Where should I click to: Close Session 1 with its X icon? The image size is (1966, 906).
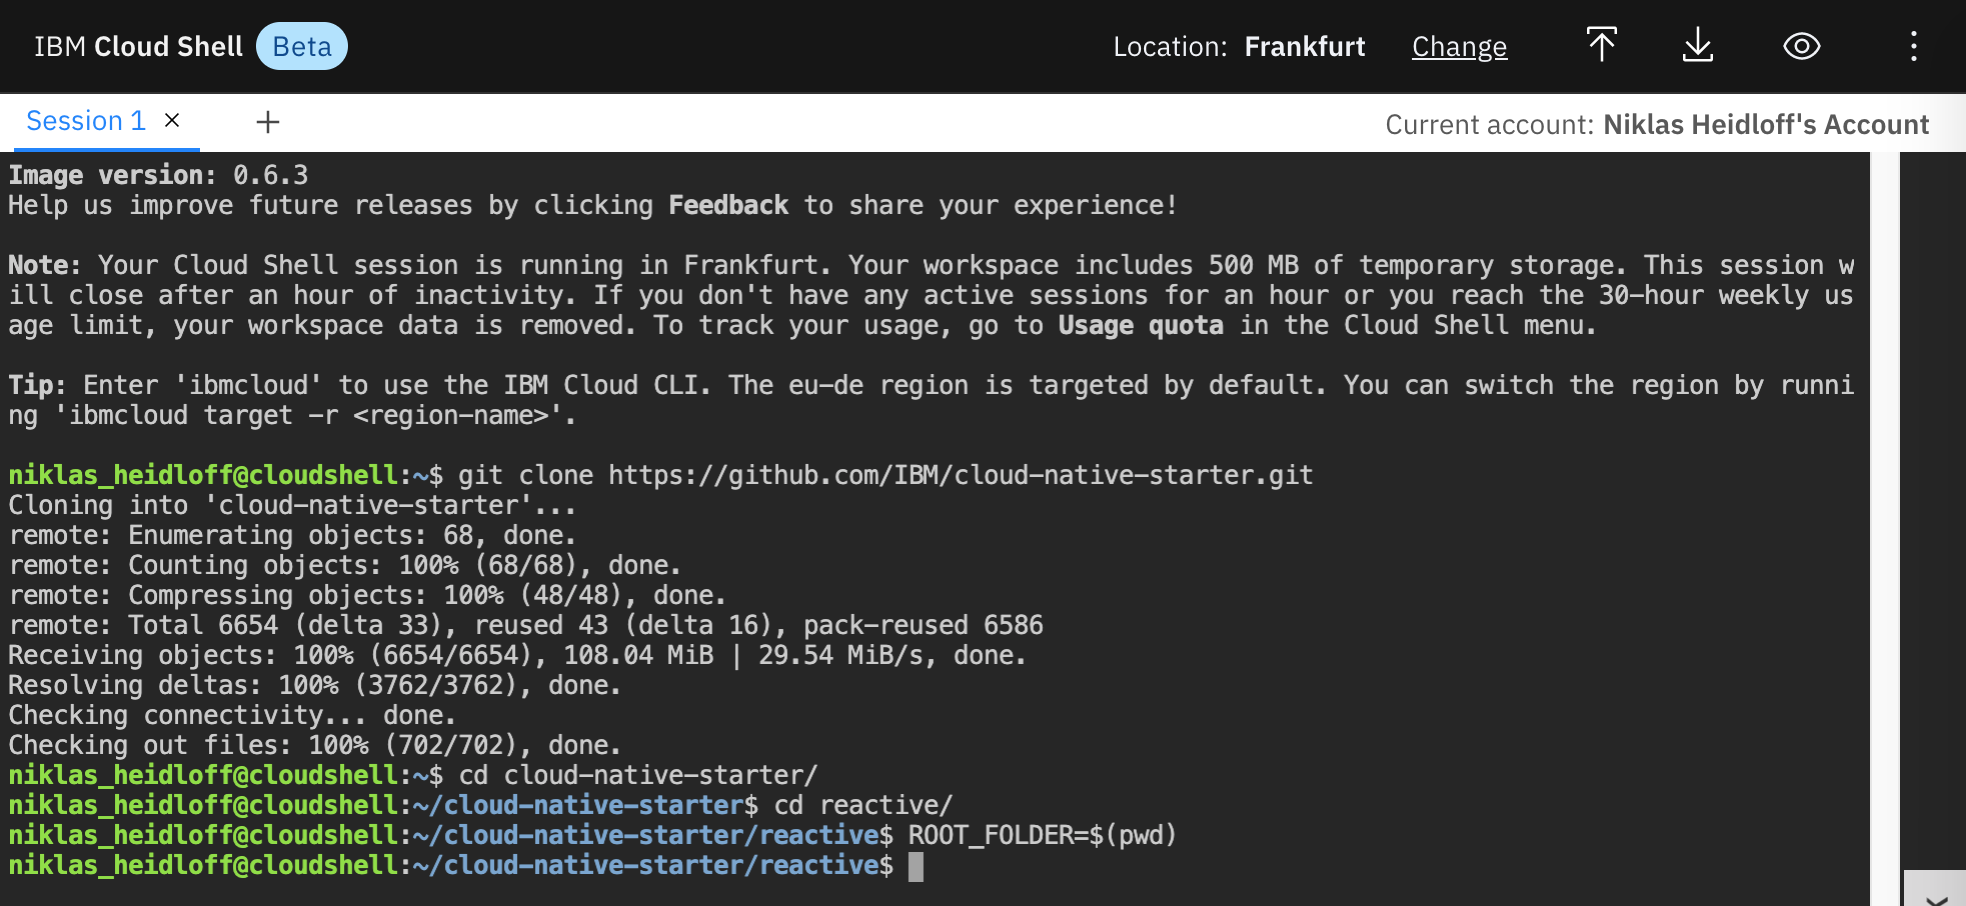pos(172,121)
